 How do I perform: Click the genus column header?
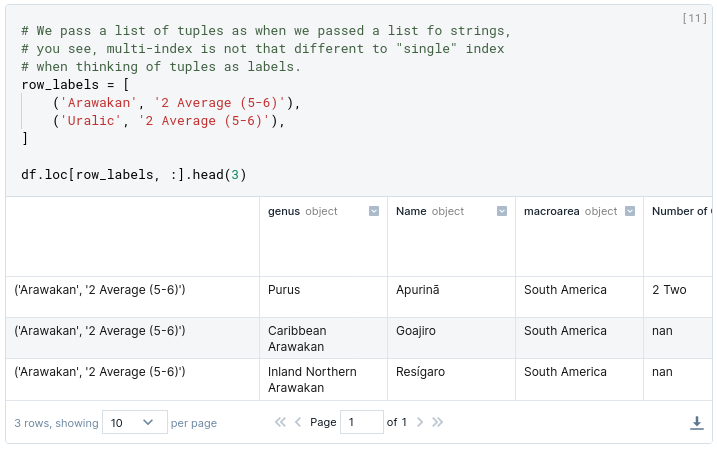323,236
